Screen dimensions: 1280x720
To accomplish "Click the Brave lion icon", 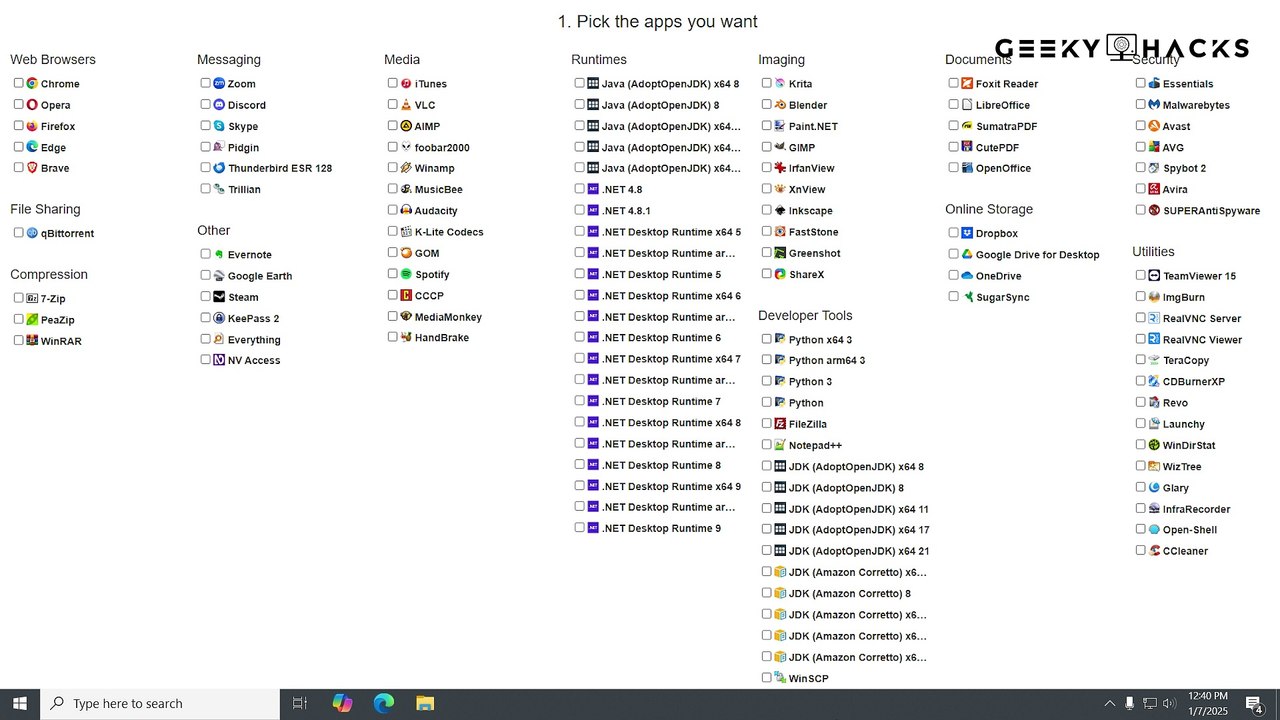I will click(x=32, y=168).
